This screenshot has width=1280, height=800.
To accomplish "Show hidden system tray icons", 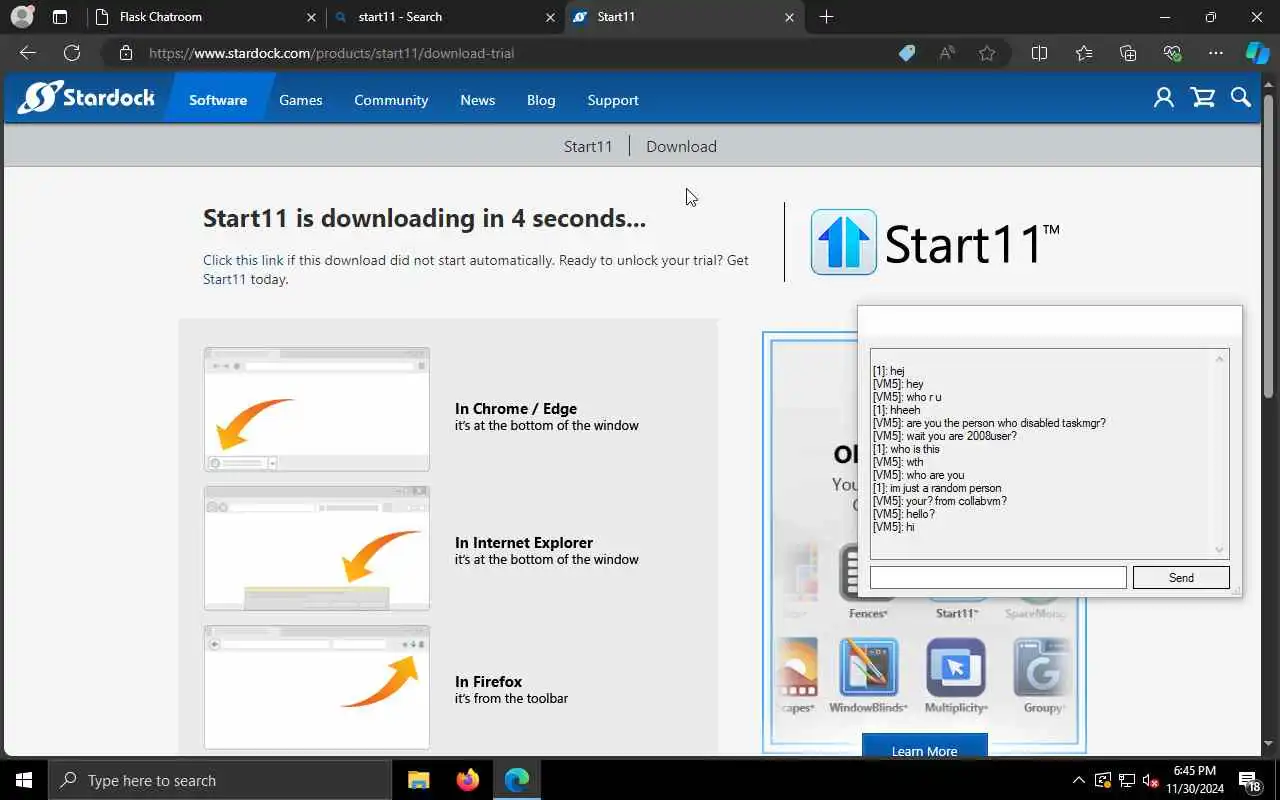I will tap(1078, 780).
